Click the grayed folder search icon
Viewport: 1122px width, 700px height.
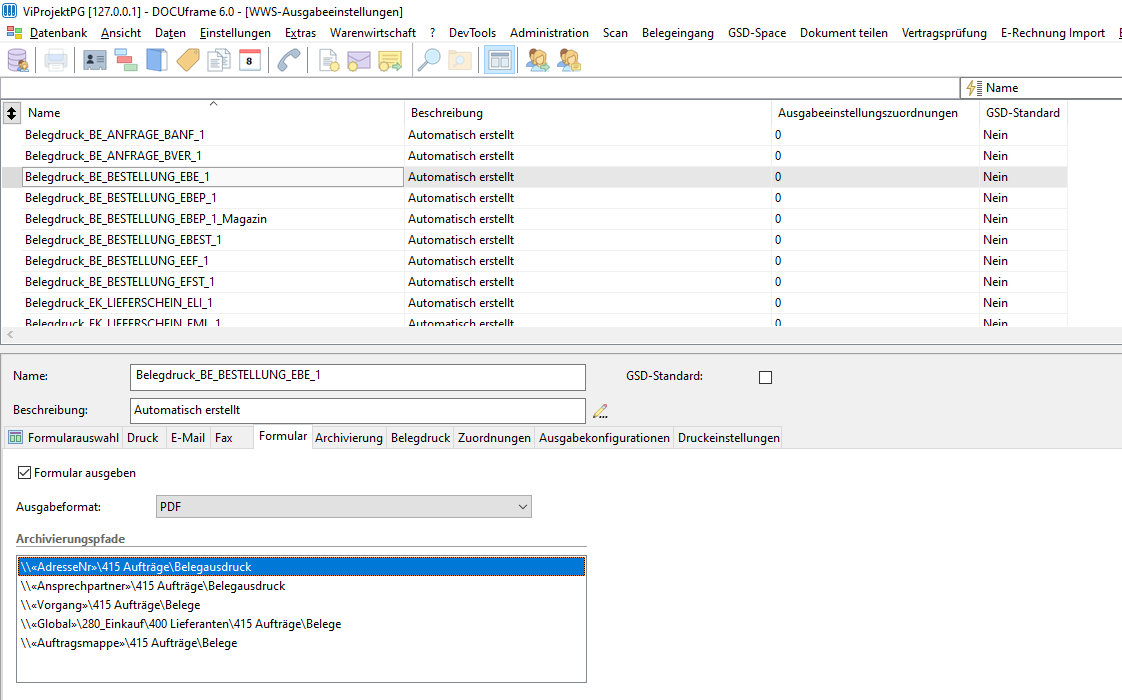point(460,60)
